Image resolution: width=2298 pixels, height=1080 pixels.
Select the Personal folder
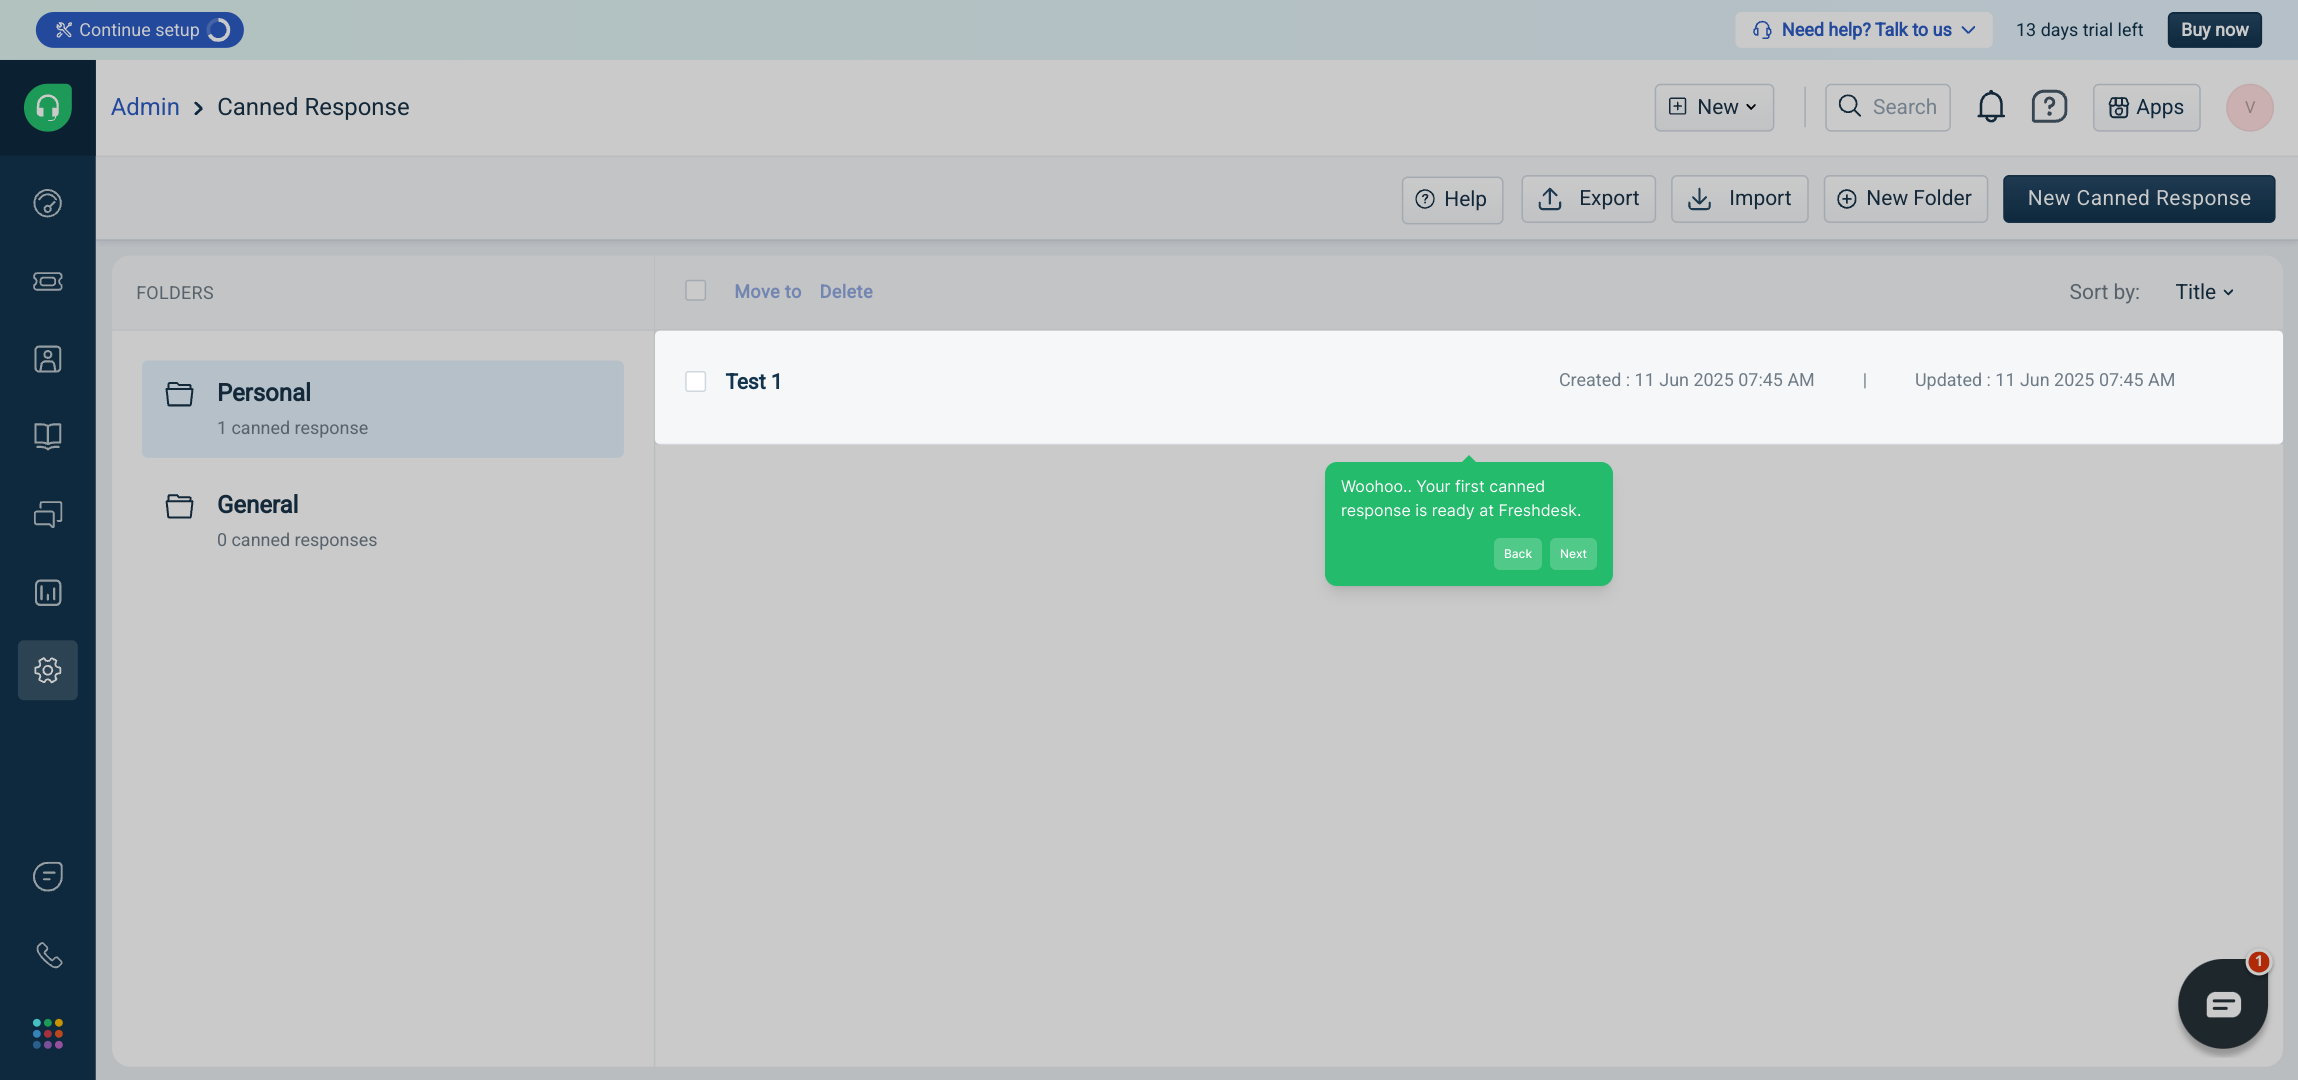[x=264, y=393]
